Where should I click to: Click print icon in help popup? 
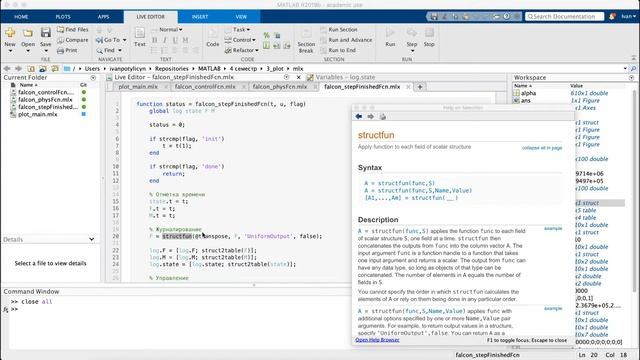[x=382, y=117]
